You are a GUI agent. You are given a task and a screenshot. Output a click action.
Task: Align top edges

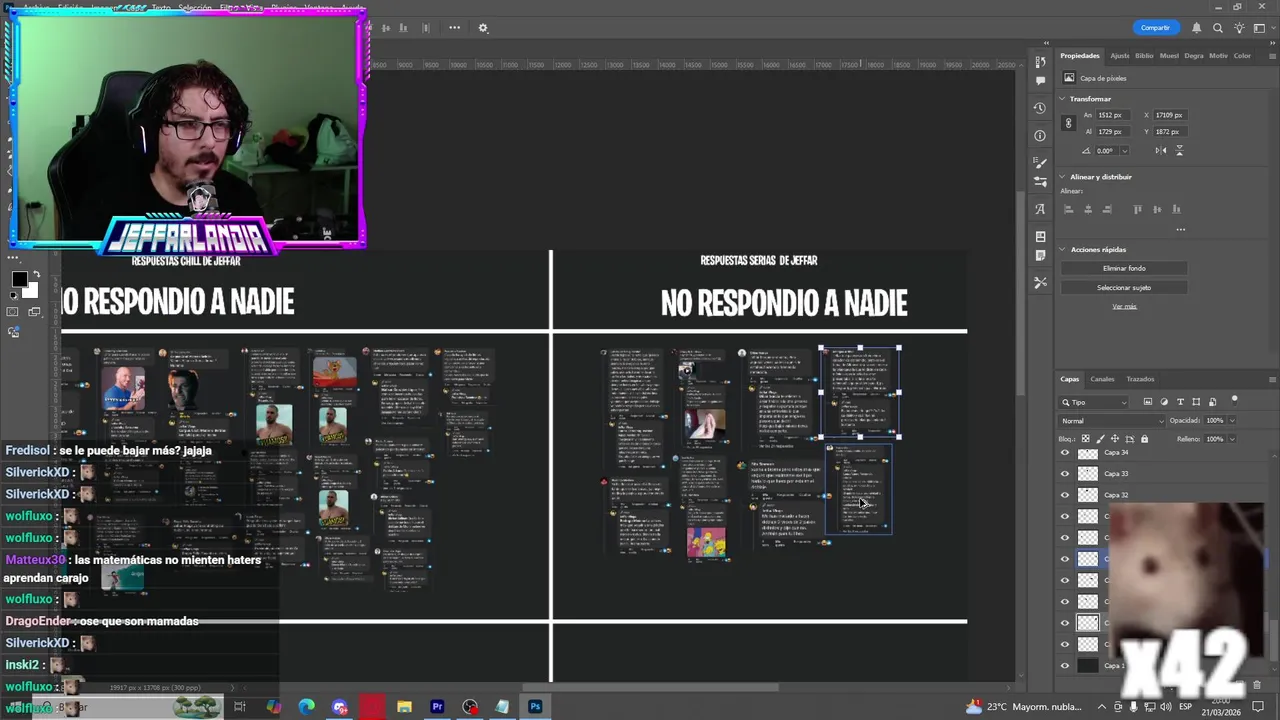(x=1138, y=209)
